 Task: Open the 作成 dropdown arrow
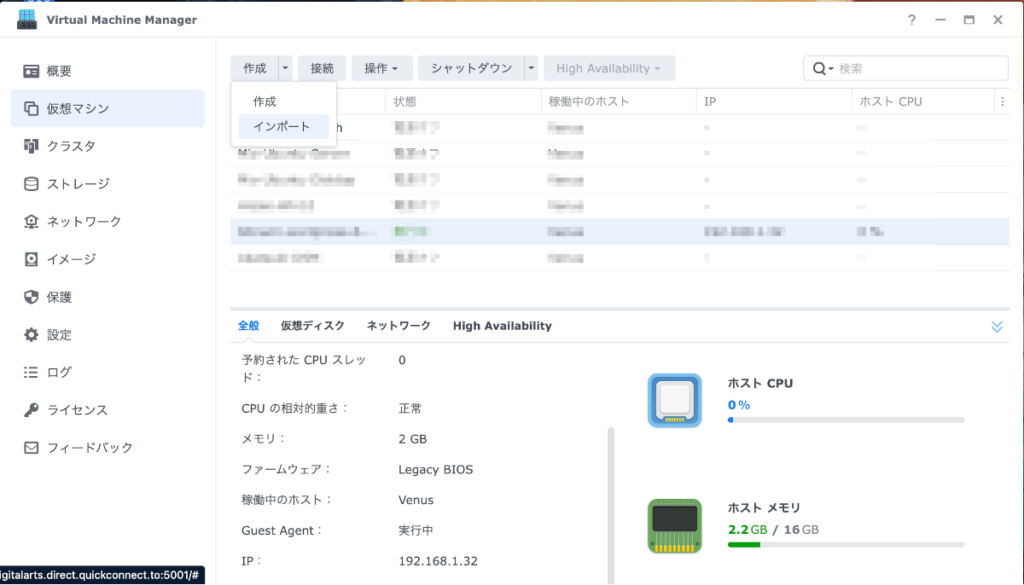click(x=285, y=68)
